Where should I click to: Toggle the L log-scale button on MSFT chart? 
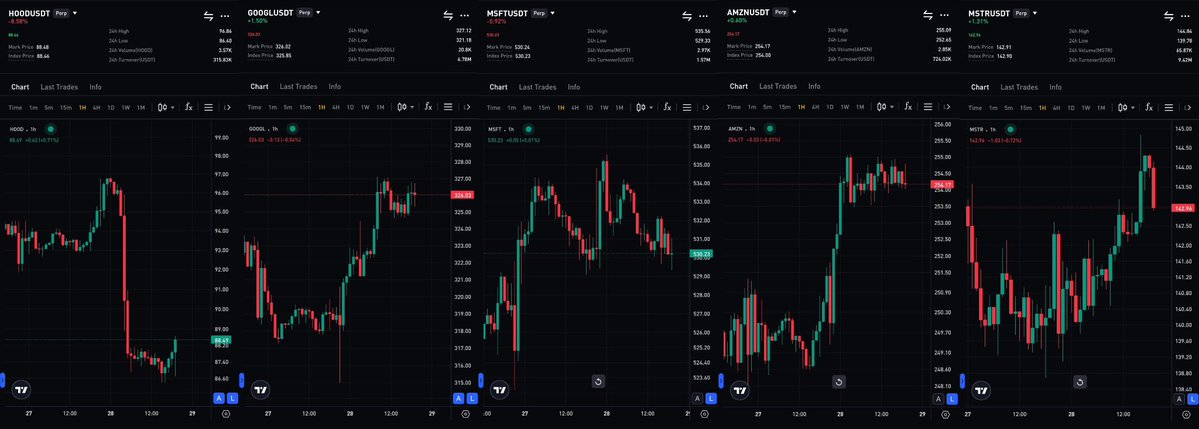[x=711, y=398]
